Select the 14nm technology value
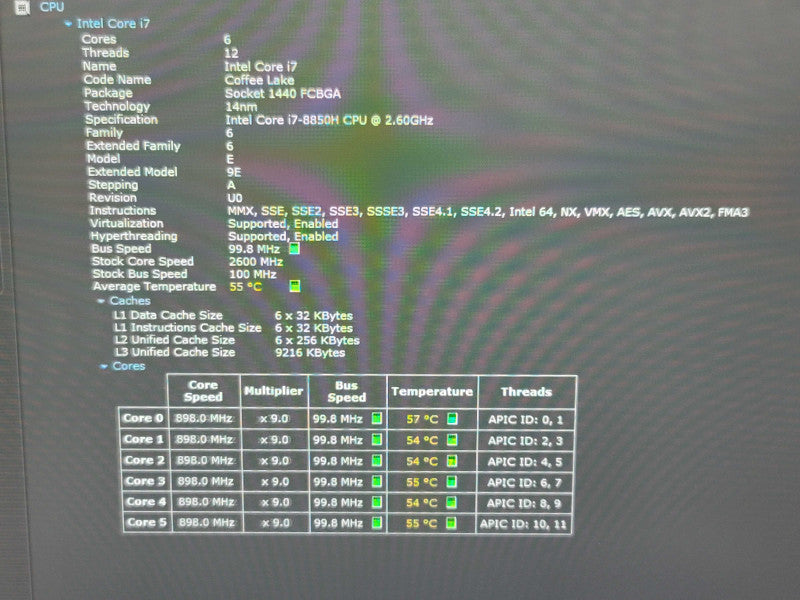 (x=241, y=107)
